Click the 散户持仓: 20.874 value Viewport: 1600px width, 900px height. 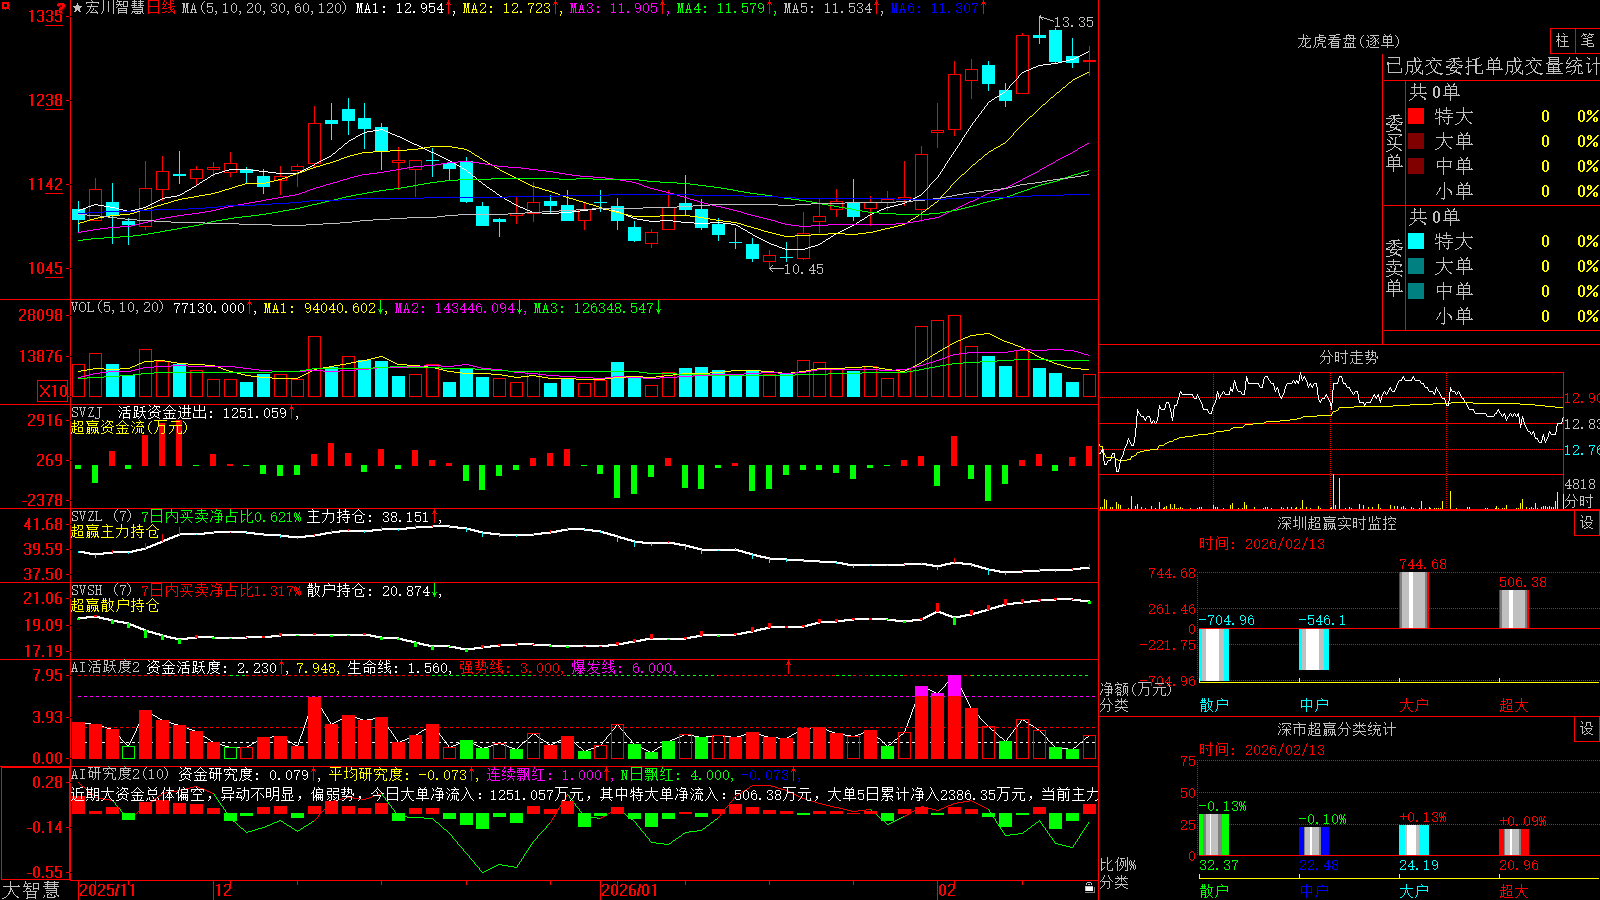[367, 591]
